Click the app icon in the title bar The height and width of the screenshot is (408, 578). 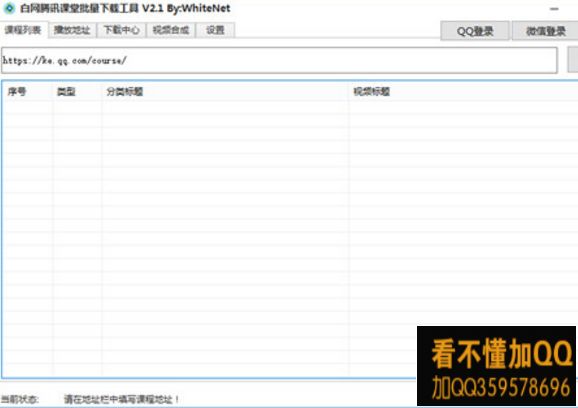(x=9, y=8)
